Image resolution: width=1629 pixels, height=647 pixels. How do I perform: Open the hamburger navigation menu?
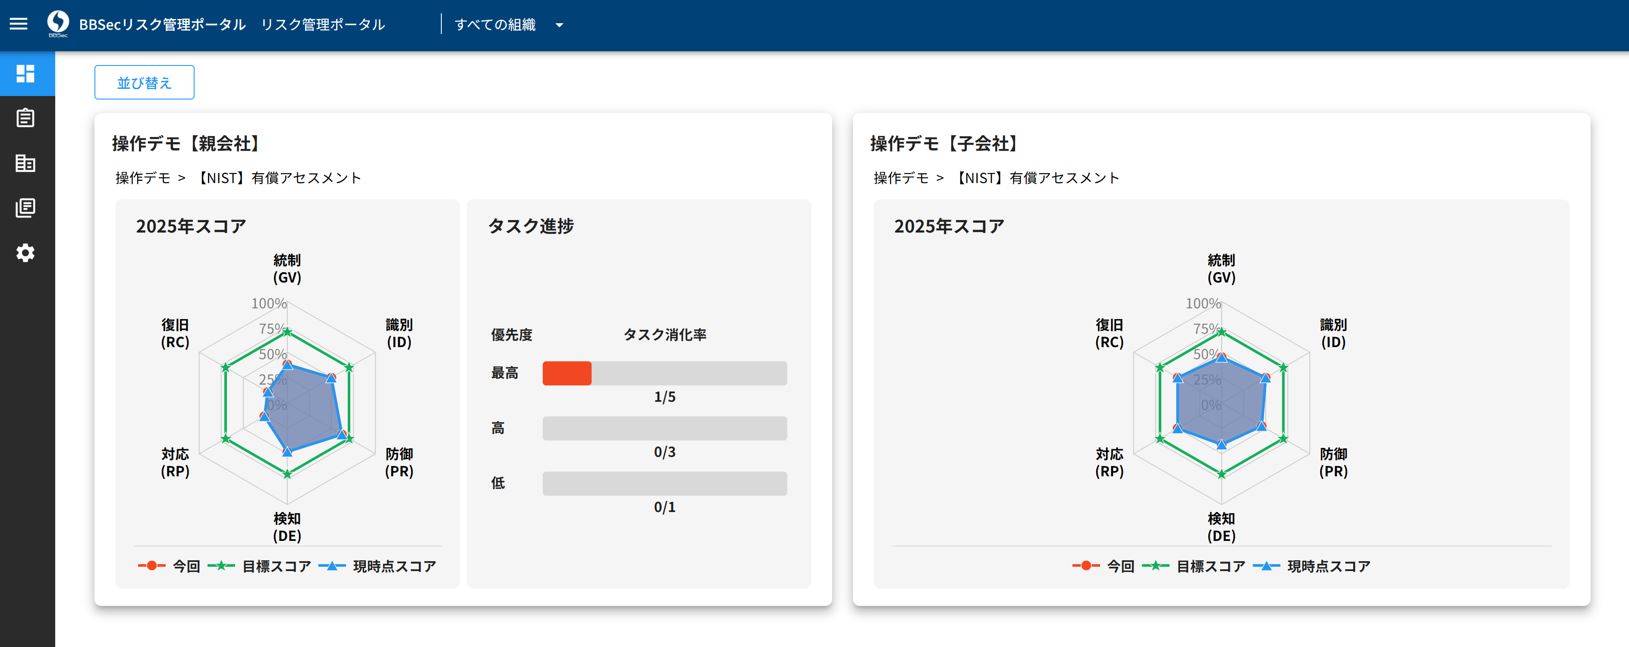19,24
